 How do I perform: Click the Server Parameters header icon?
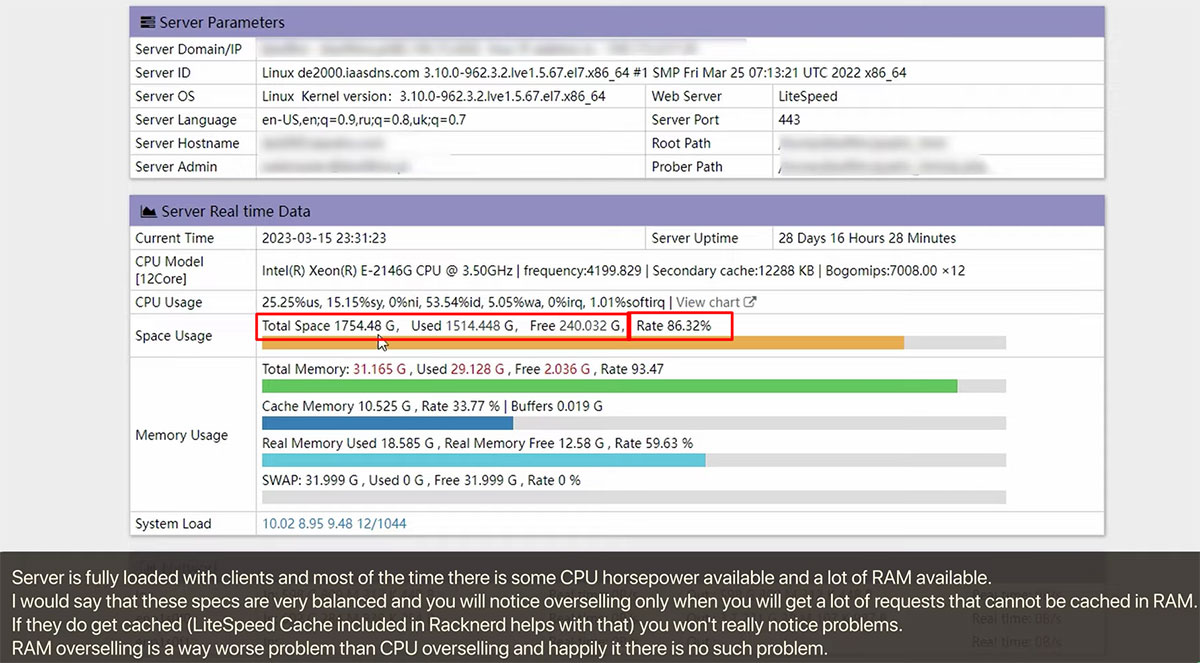[x=148, y=22]
